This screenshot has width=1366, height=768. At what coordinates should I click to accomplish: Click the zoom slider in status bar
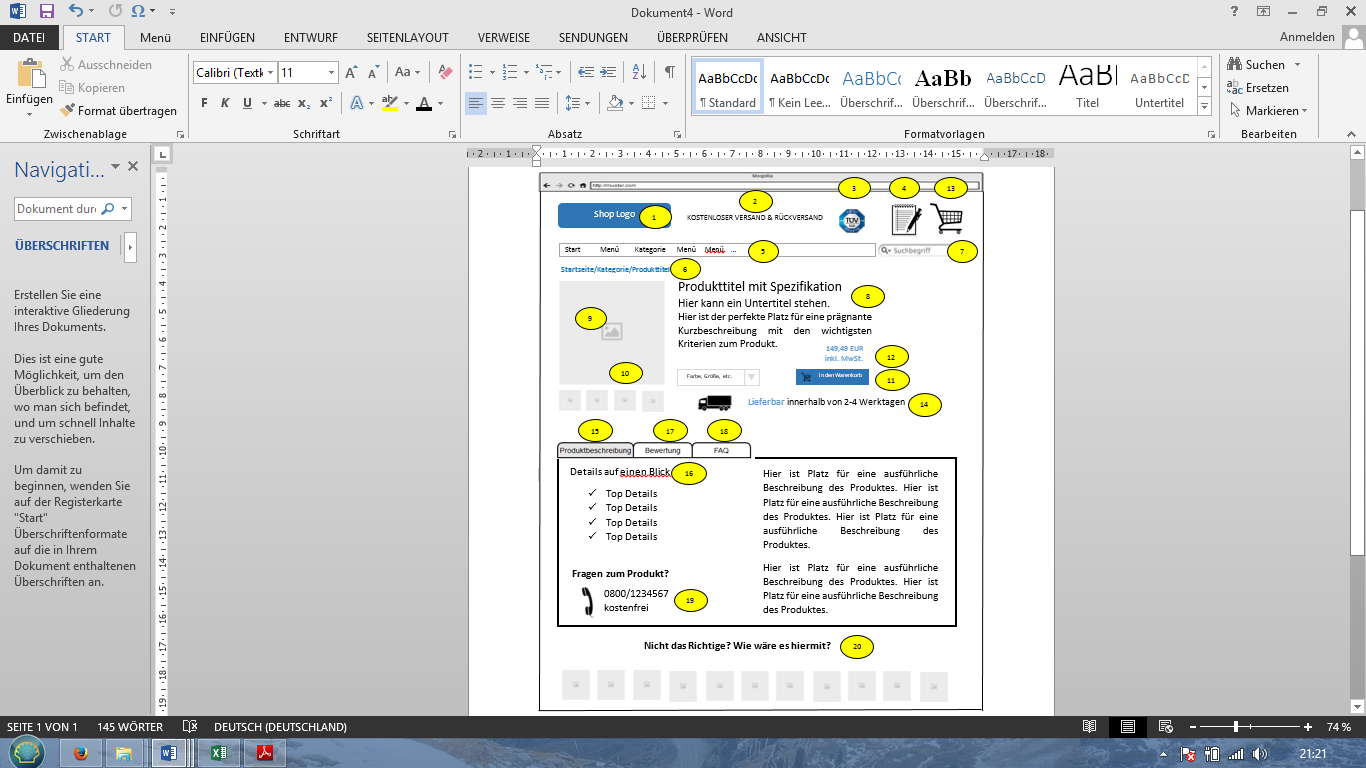point(1237,727)
